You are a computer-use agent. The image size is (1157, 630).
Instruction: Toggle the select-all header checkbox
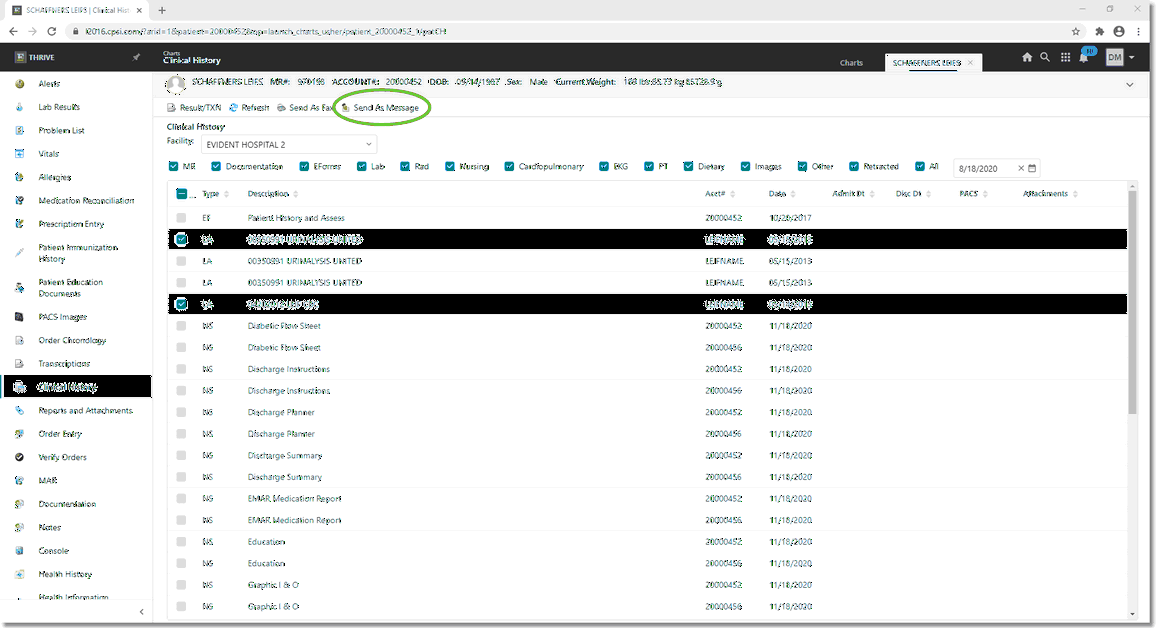(x=182, y=194)
